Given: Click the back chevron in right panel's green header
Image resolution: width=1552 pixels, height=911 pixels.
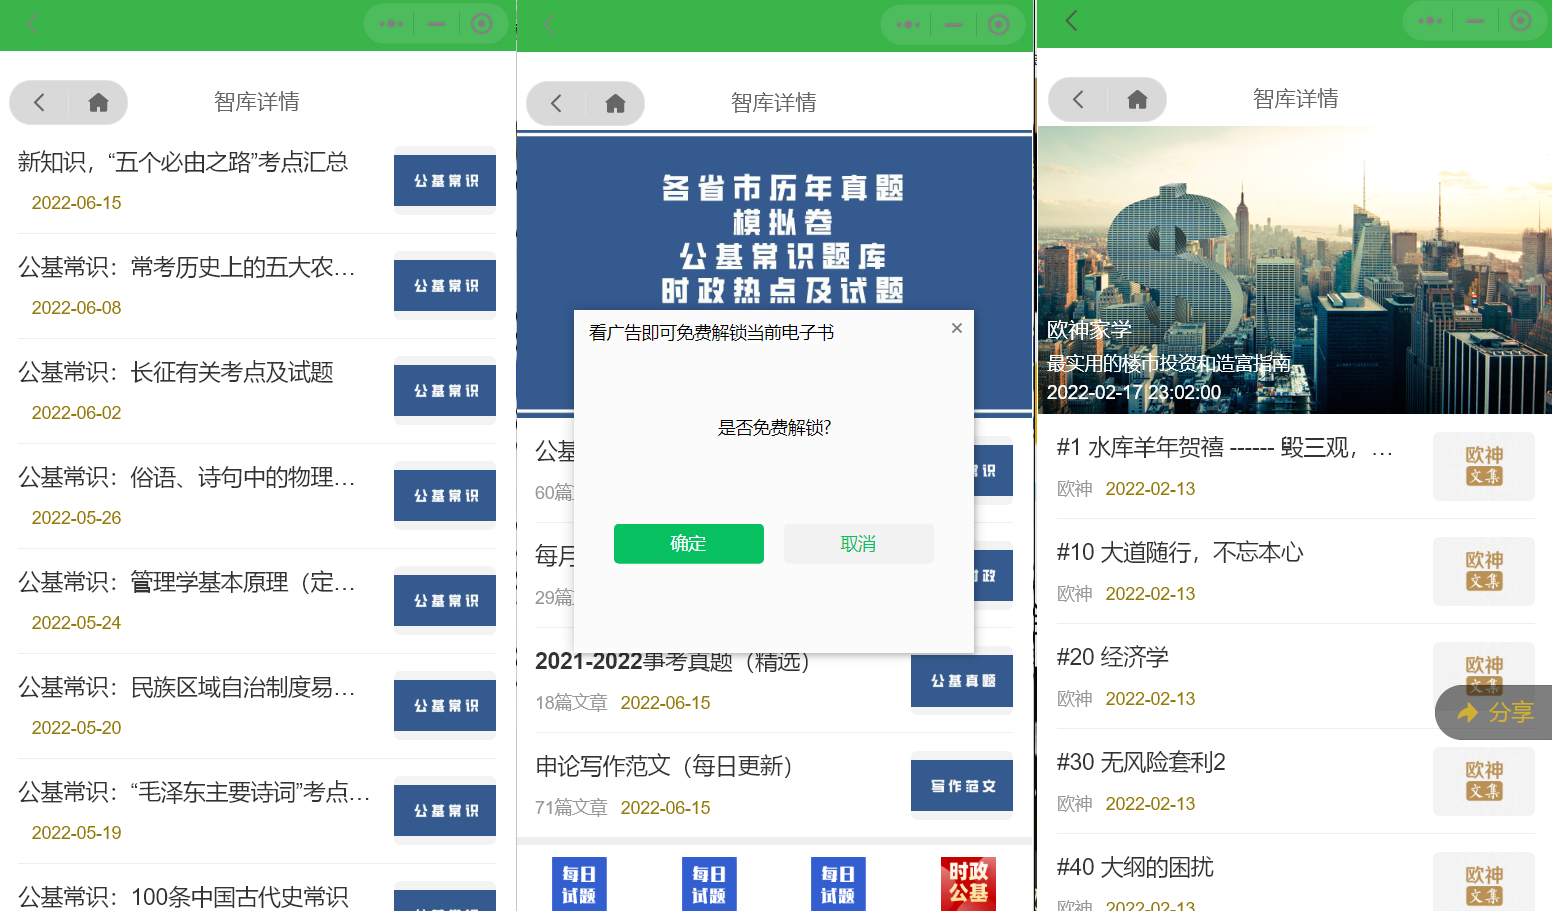Looking at the screenshot, I should [1071, 20].
